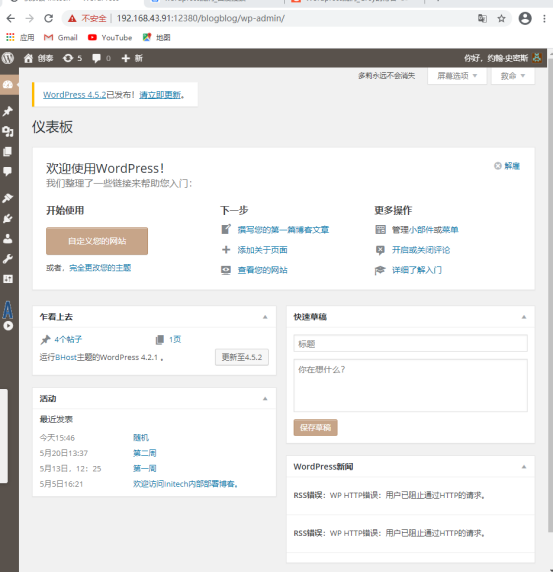Click write your first blog post link
553x572 pixels.
point(283,229)
